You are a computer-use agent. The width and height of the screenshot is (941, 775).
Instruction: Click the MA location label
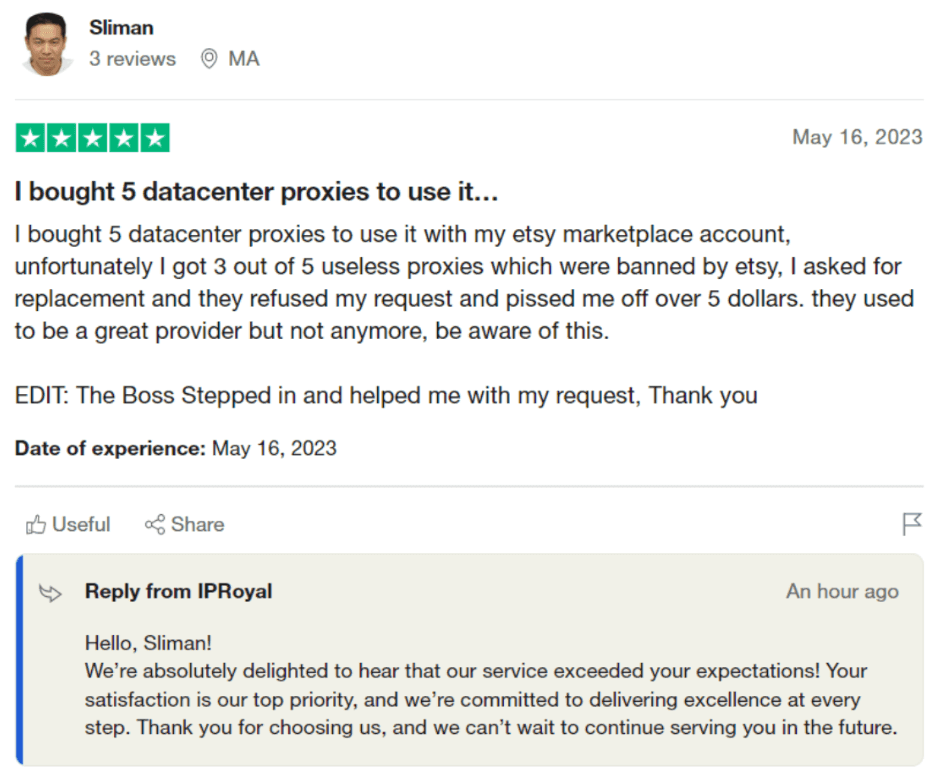pyautogui.click(x=244, y=59)
